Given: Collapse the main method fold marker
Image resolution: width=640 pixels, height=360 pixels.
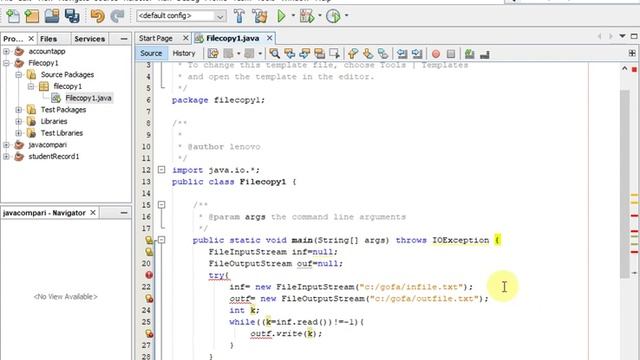Looking at the screenshot, I should [x=162, y=240].
